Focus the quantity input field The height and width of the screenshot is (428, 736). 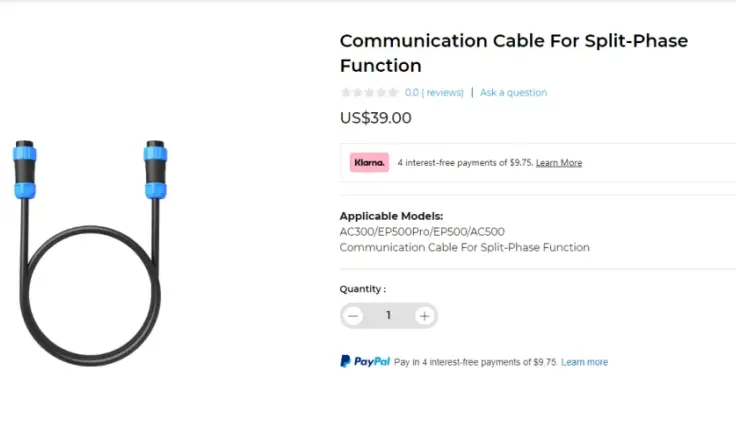(389, 316)
